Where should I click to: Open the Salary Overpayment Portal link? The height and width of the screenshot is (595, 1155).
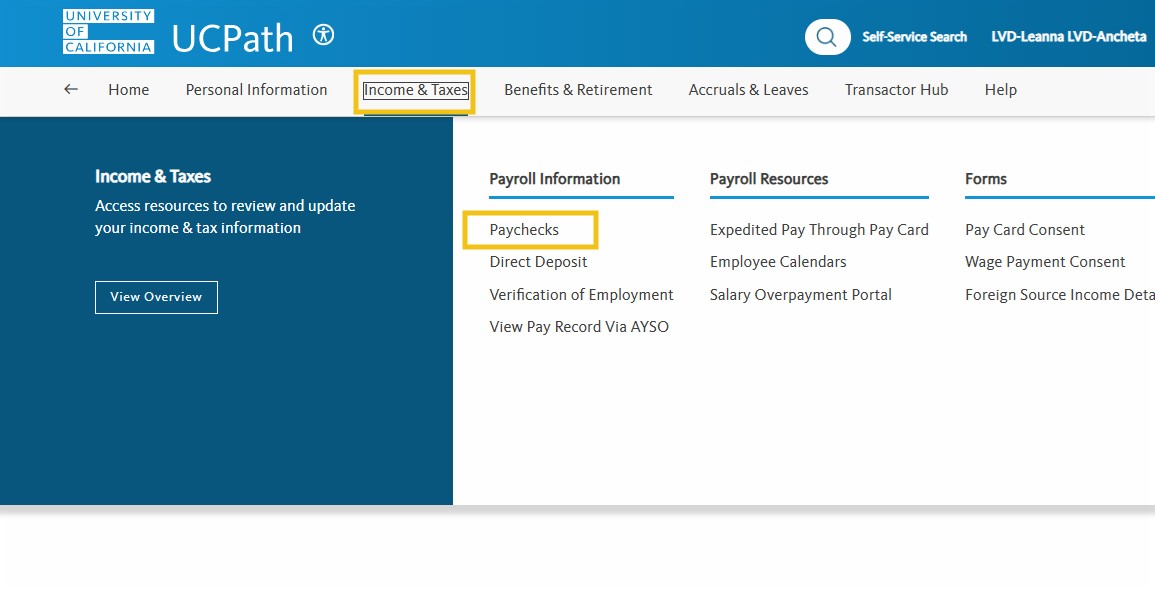coord(801,295)
